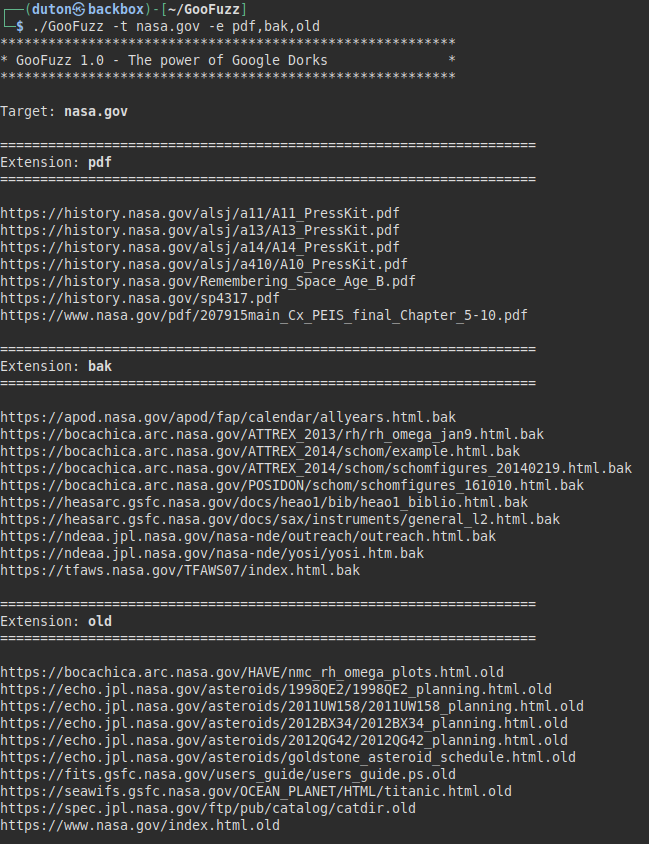Viewport: 649px width, 844px height.
Task: Open the nmc_rh_omega_plots.html.old link
Action: (252, 672)
